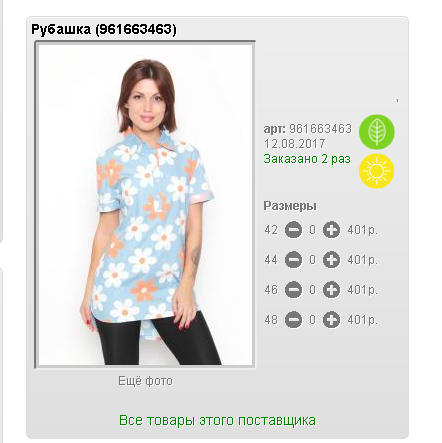This screenshot has width=442, height=443.
Task: Click minus icon for size 44
Action: pos(293,260)
